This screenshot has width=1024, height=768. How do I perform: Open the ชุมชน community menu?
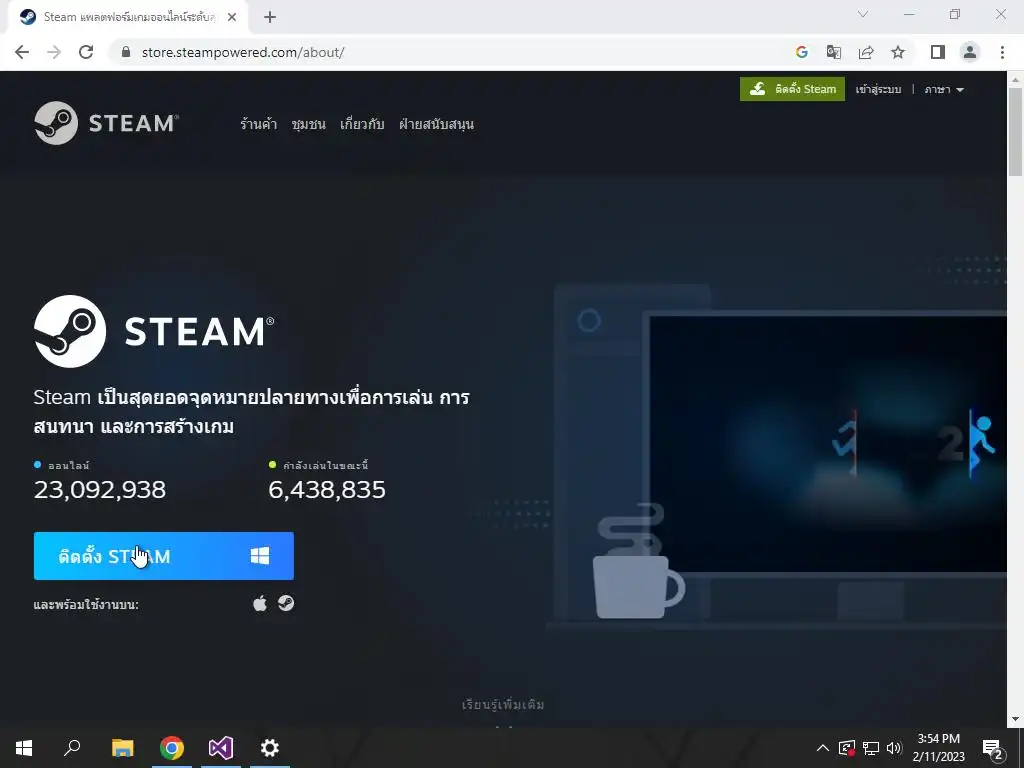coord(308,124)
